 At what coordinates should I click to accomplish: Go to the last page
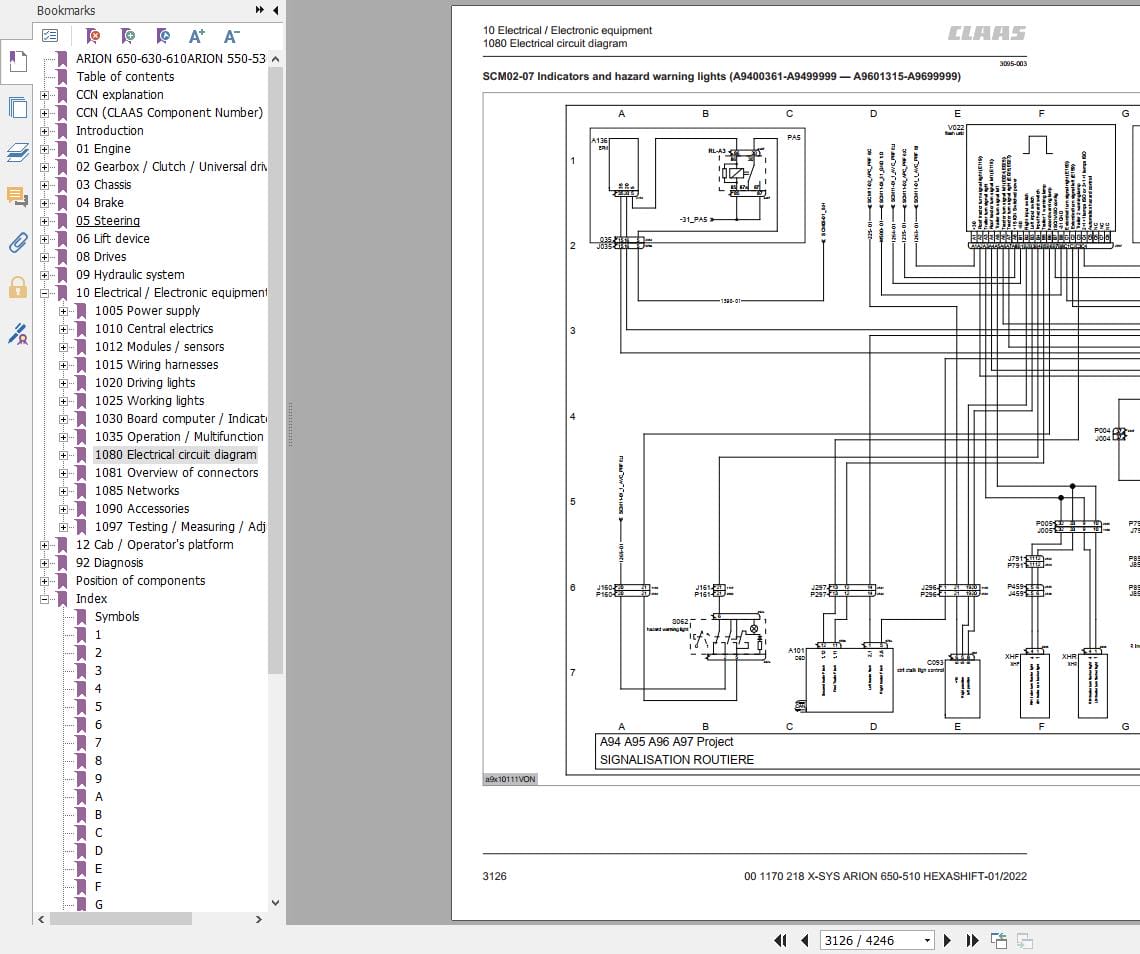(x=972, y=940)
